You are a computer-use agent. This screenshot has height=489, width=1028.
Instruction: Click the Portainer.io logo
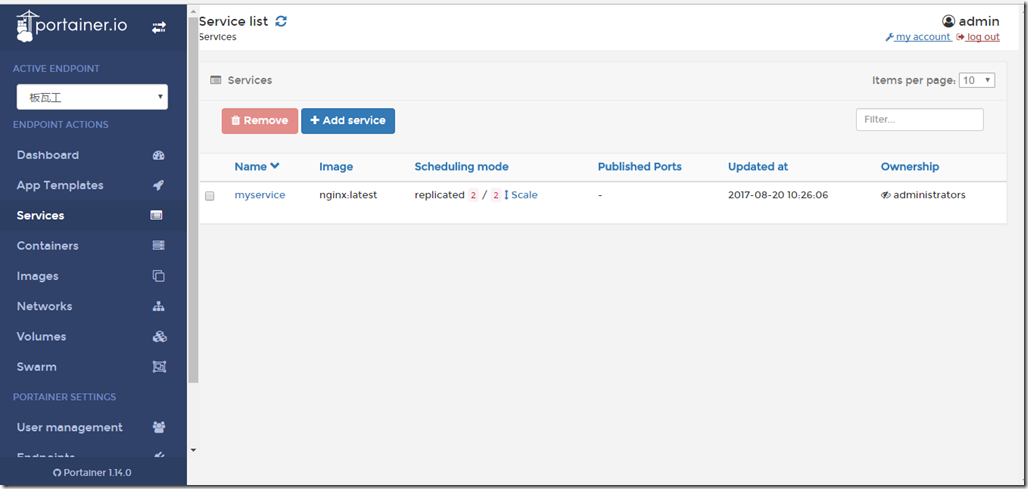tap(71, 26)
